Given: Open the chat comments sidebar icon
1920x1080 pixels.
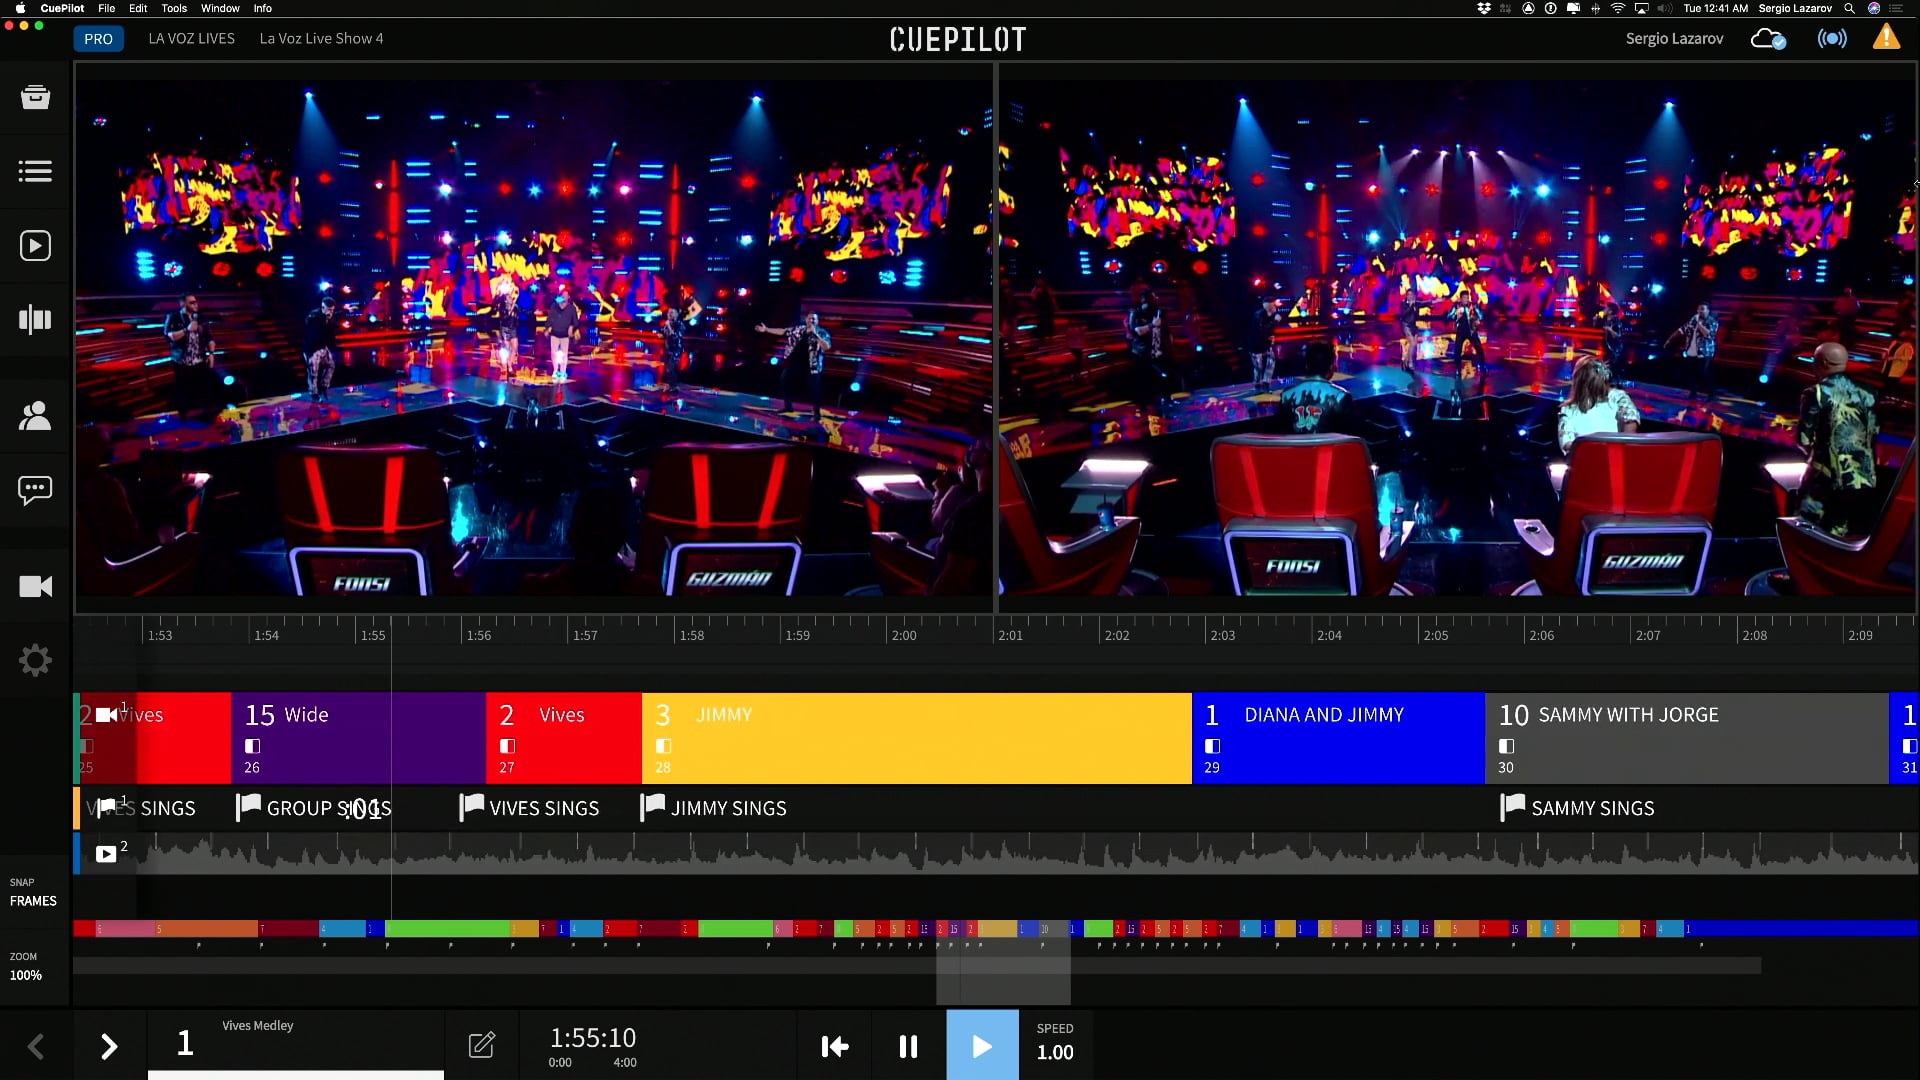Looking at the screenshot, I should tap(35, 490).
